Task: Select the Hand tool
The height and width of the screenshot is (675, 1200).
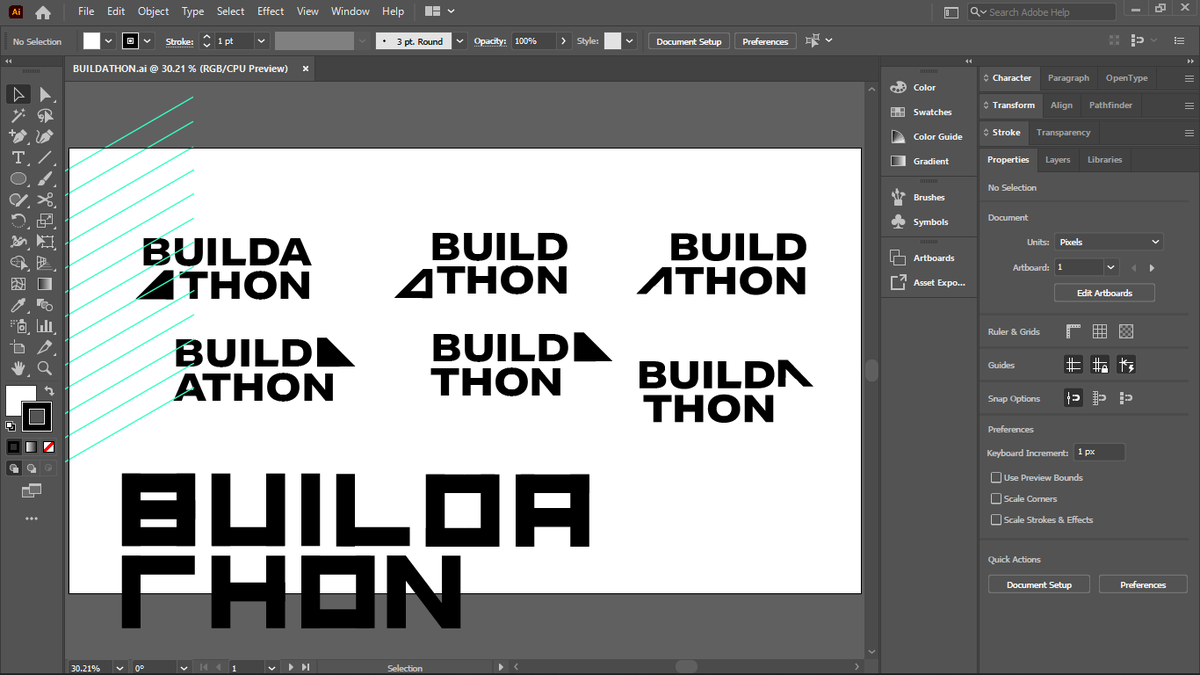Action: point(18,368)
